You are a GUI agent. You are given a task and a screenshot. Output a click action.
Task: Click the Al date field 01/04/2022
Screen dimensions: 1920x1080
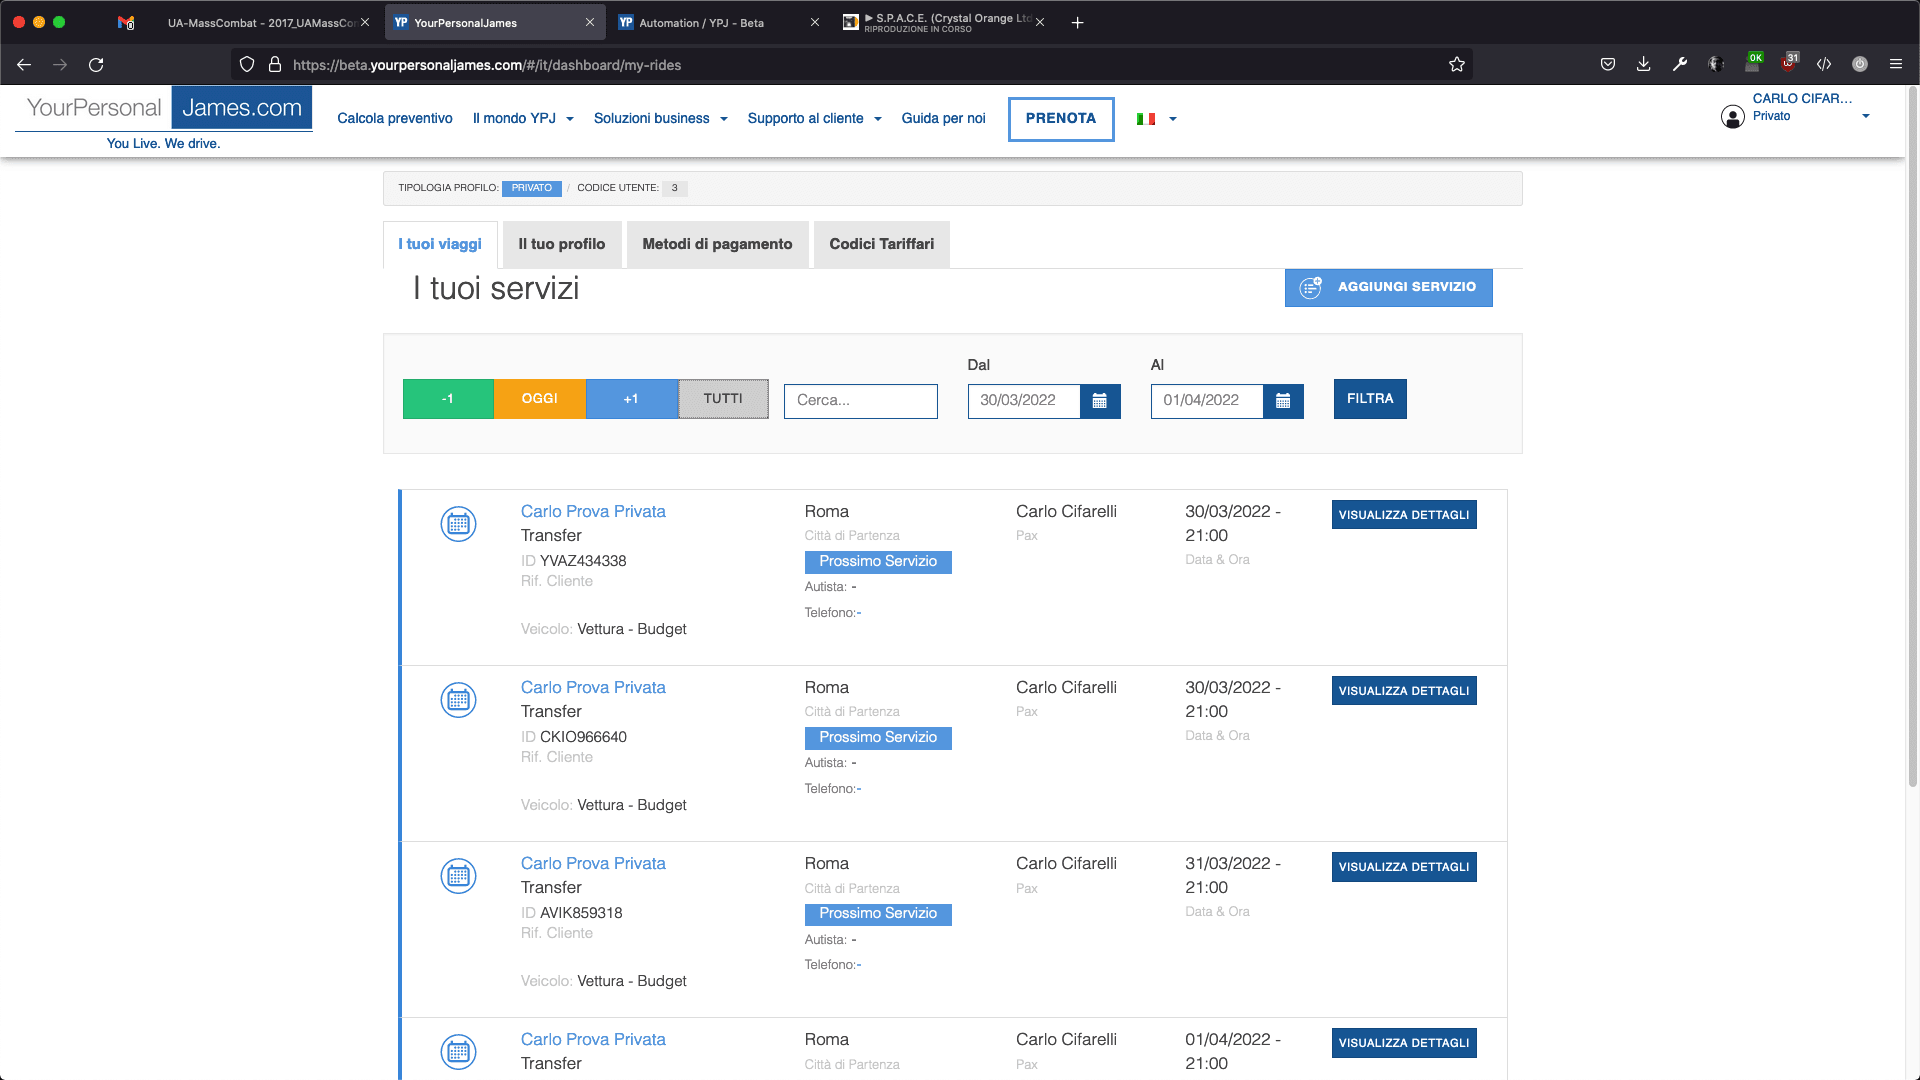pos(1207,401)
